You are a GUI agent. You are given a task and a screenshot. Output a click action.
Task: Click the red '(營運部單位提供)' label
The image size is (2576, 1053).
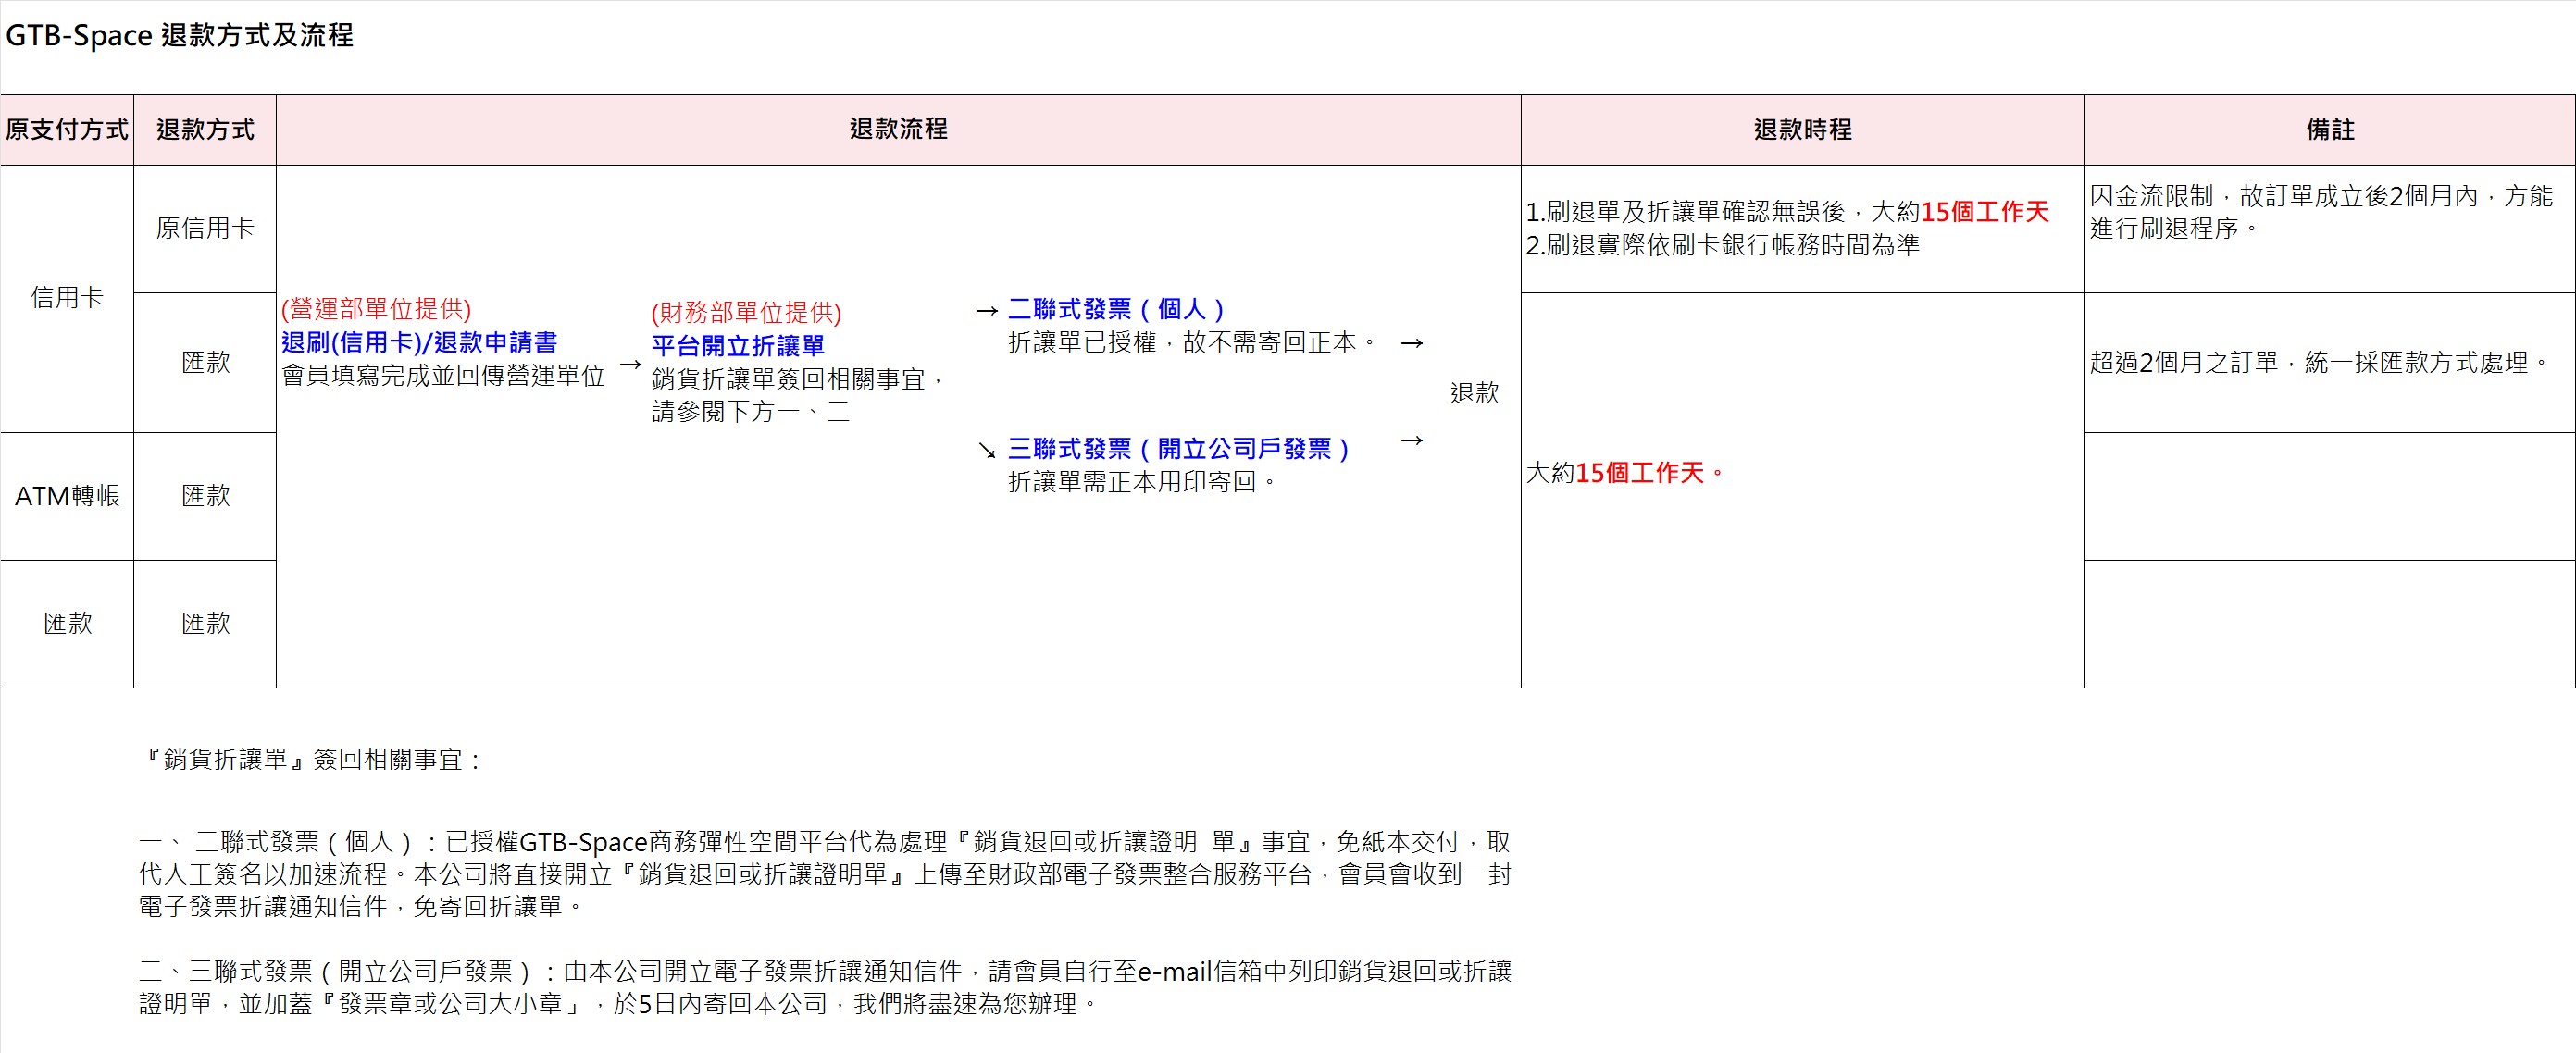pos(376,309)
